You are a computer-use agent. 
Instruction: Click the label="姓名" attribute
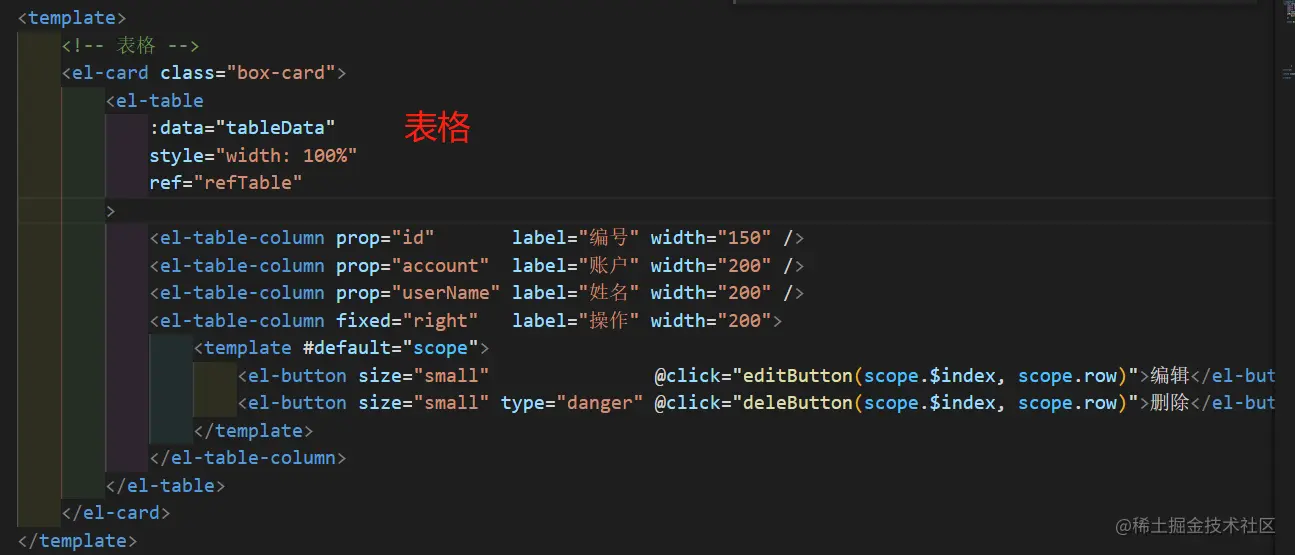(x=576, y=293)
